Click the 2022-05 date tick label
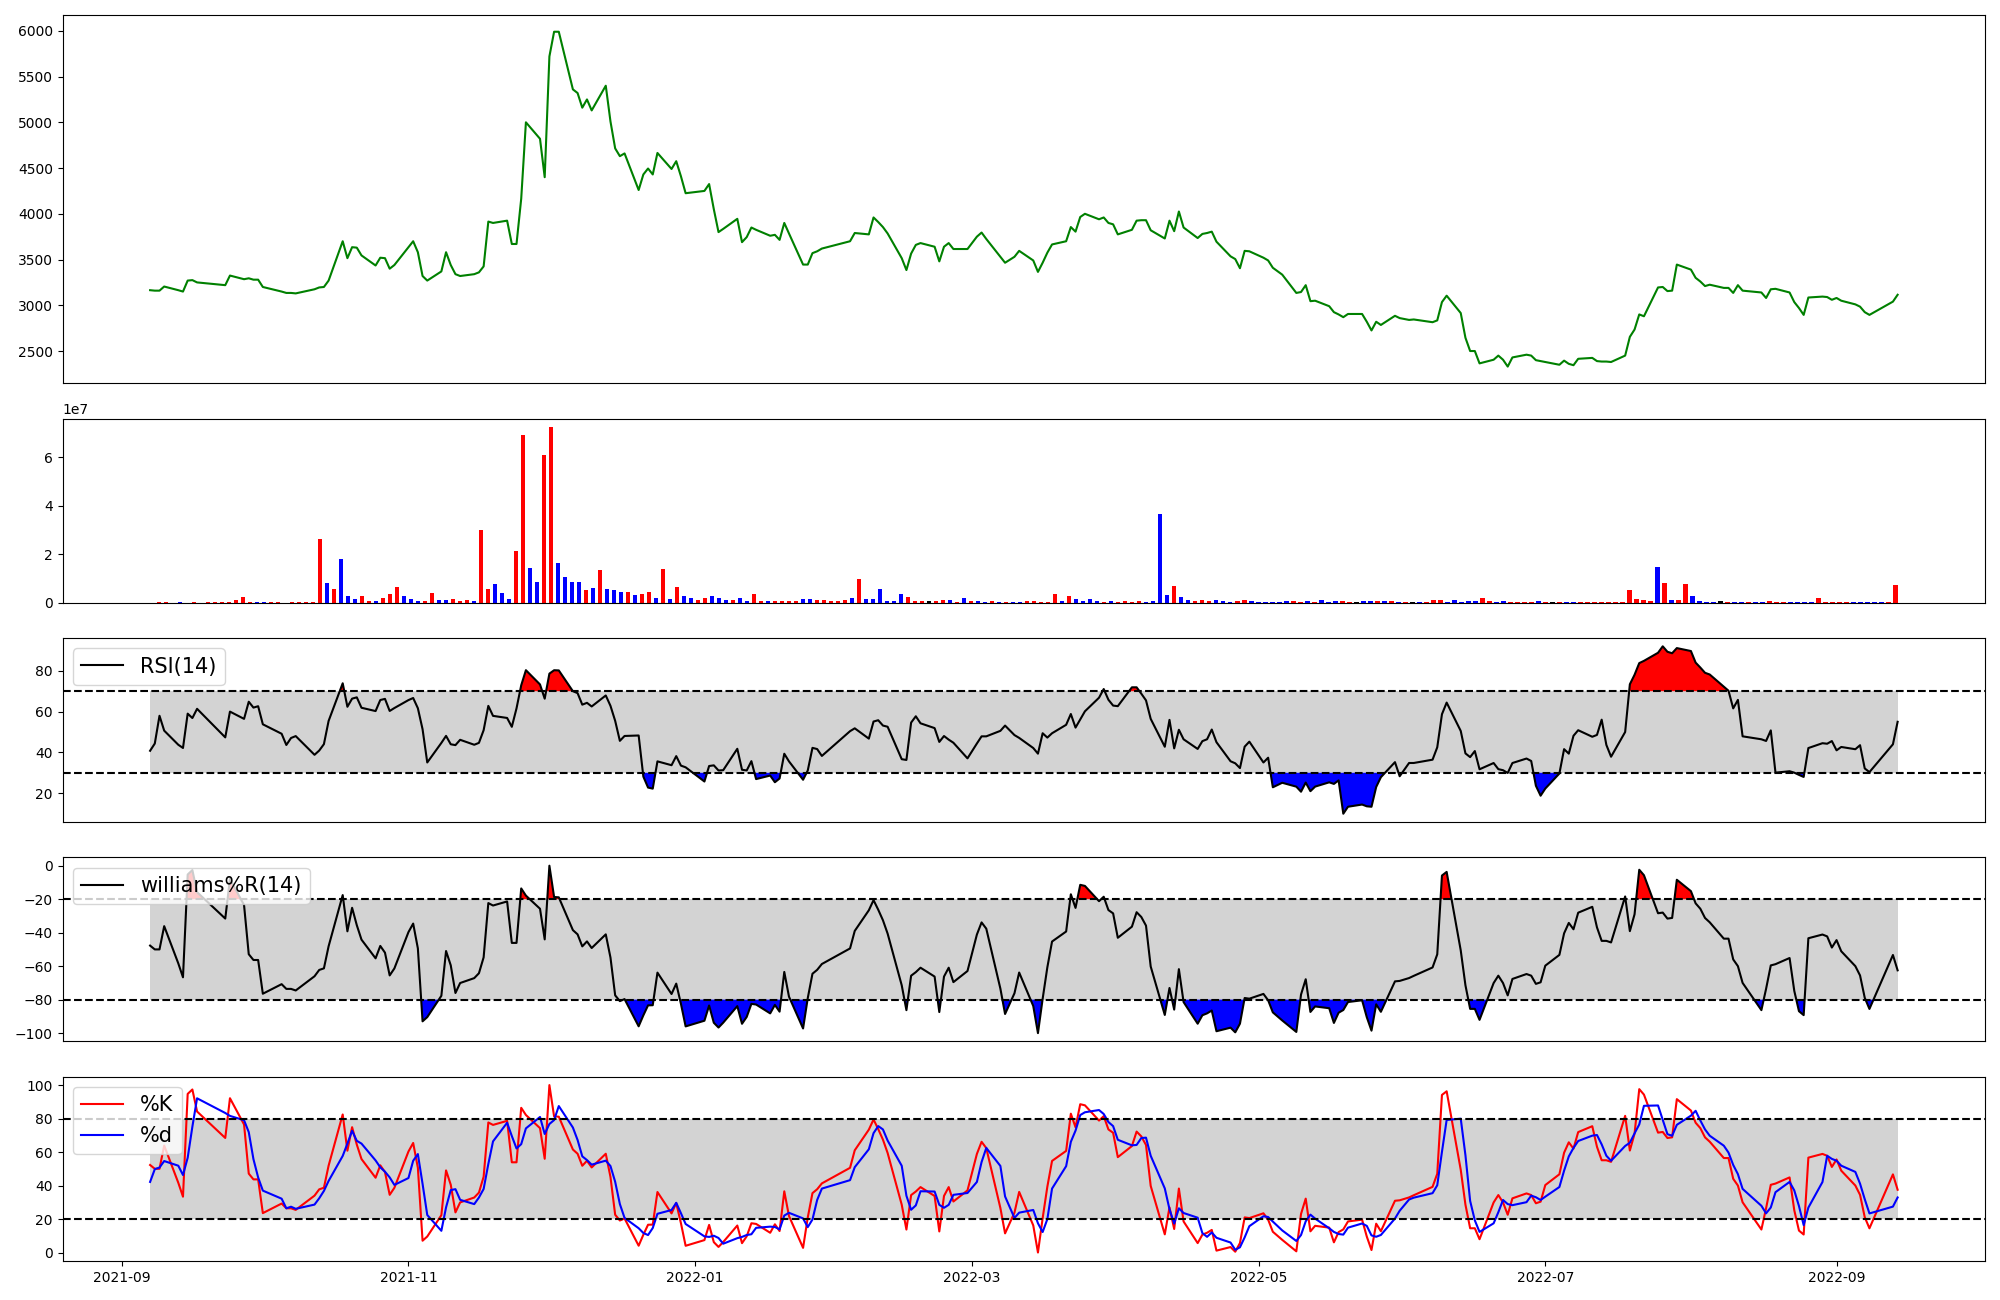Screen dimensions: 2000x1300 pos(1258,1277)
